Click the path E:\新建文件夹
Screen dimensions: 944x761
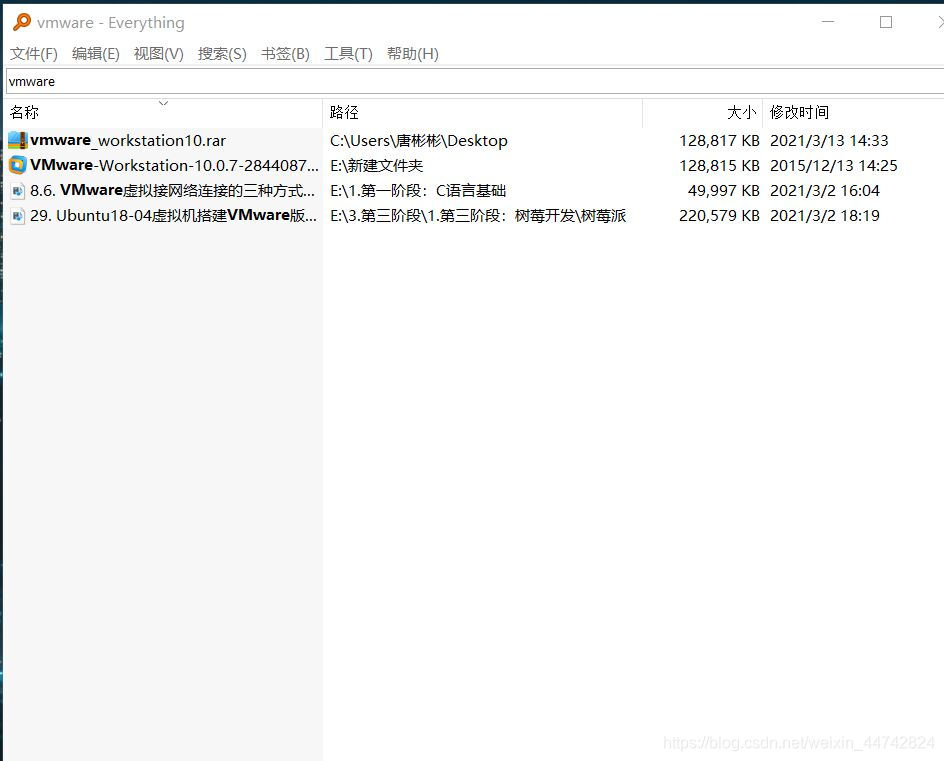(x=376, y=166)
